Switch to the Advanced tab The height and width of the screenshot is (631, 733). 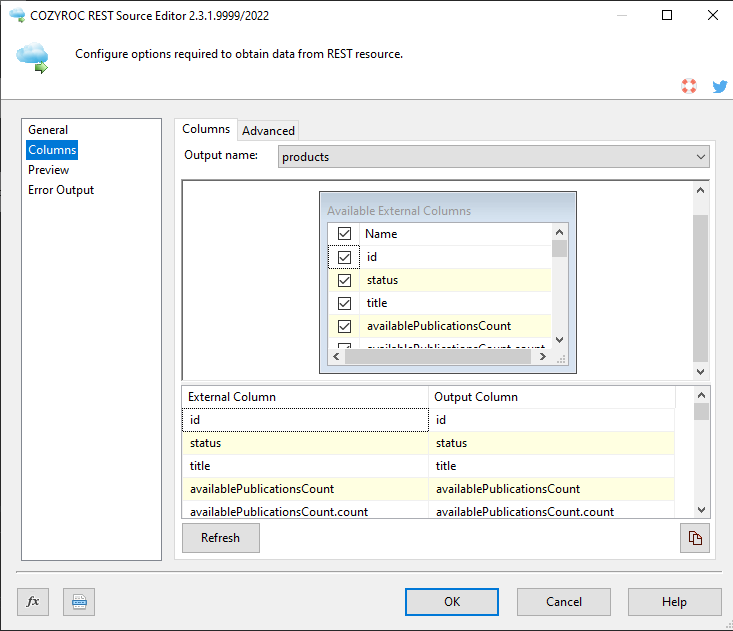pos(268,130)
